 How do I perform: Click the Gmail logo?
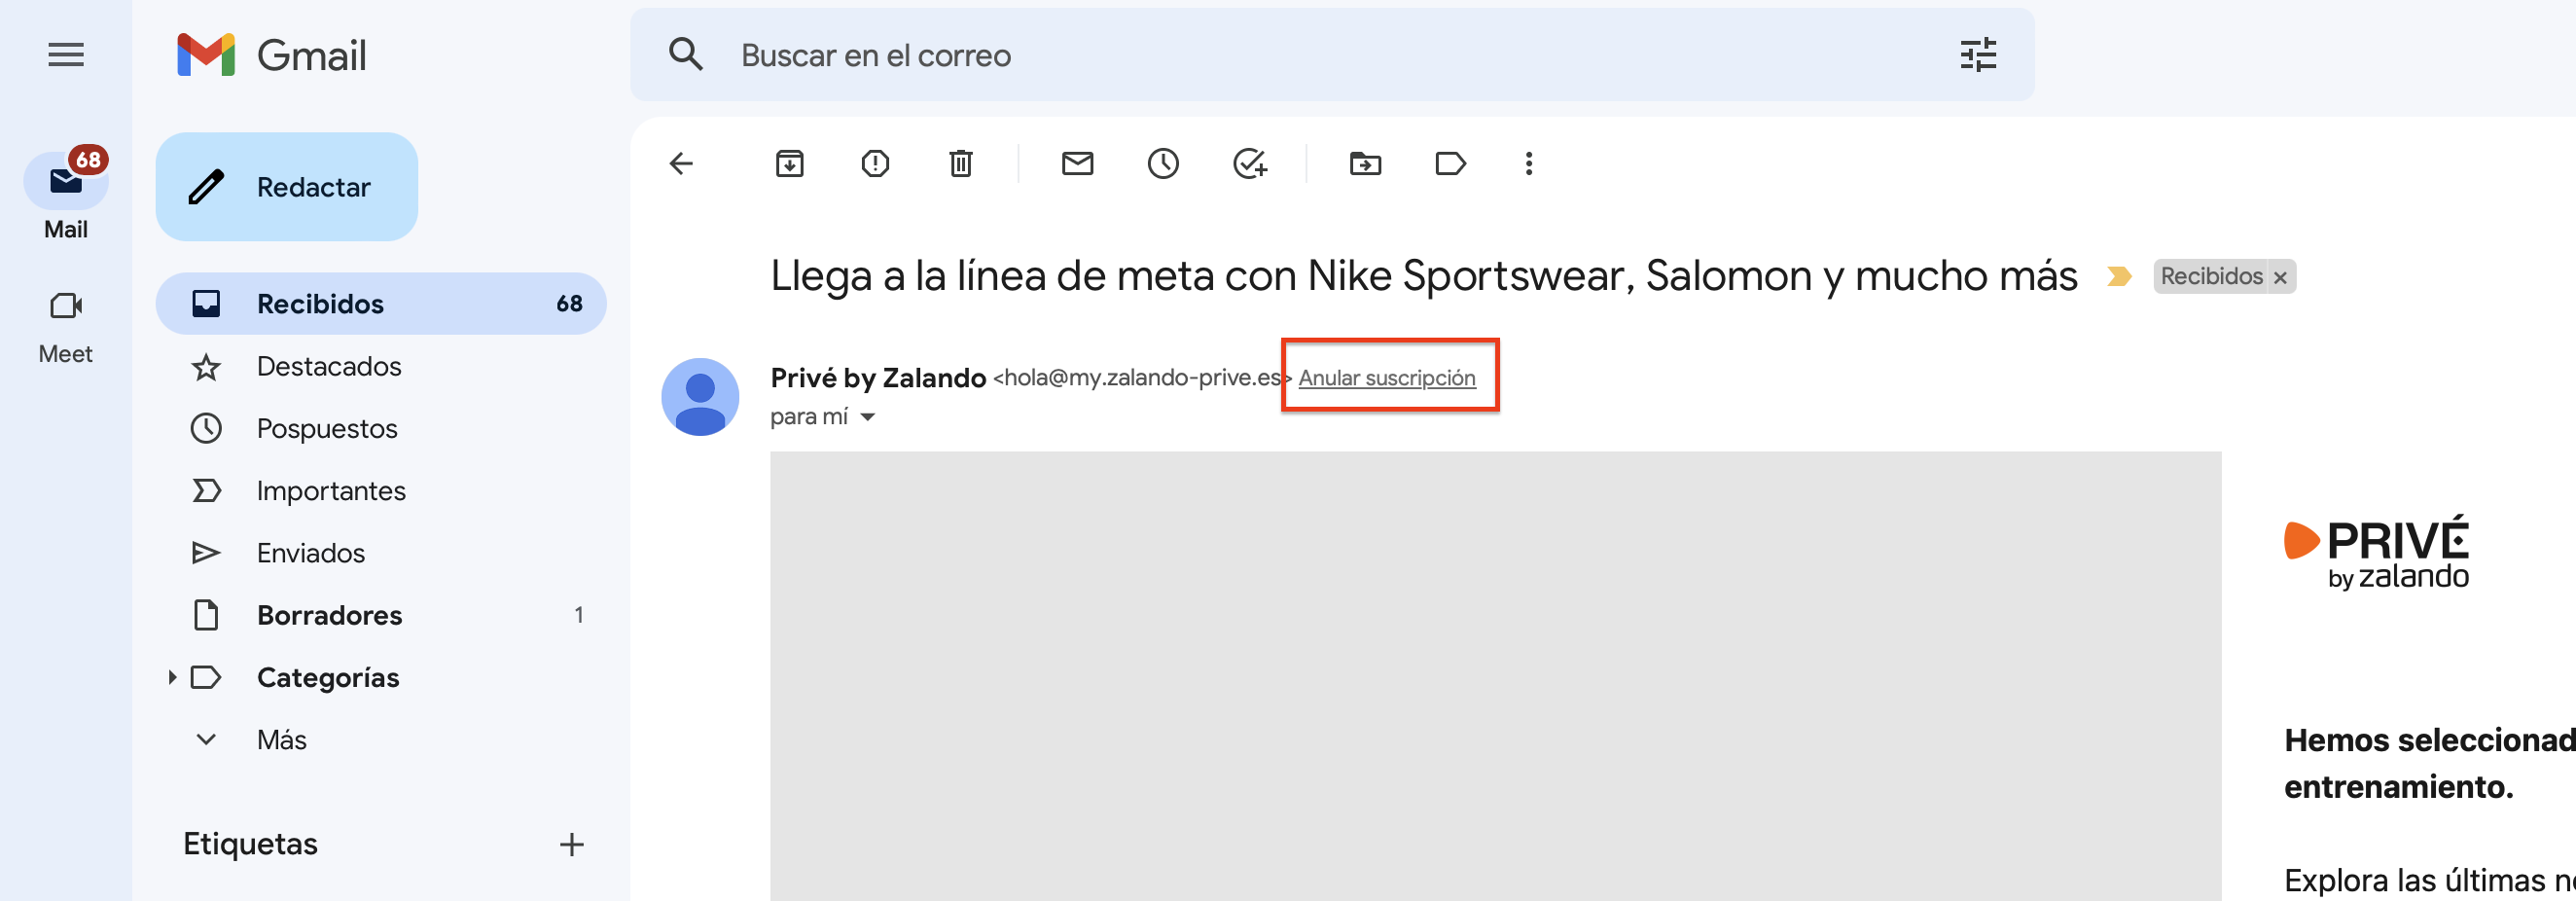(272, 55)
